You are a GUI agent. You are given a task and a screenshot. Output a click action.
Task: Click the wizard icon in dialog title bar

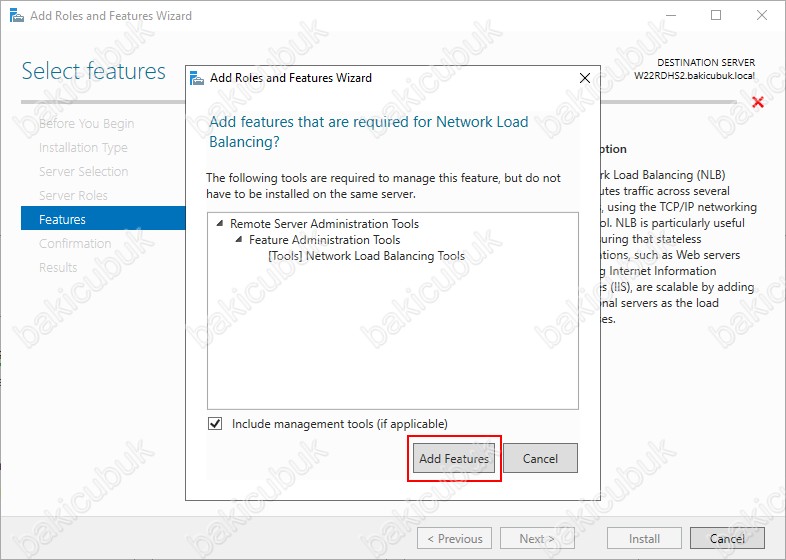coord(197,78)
